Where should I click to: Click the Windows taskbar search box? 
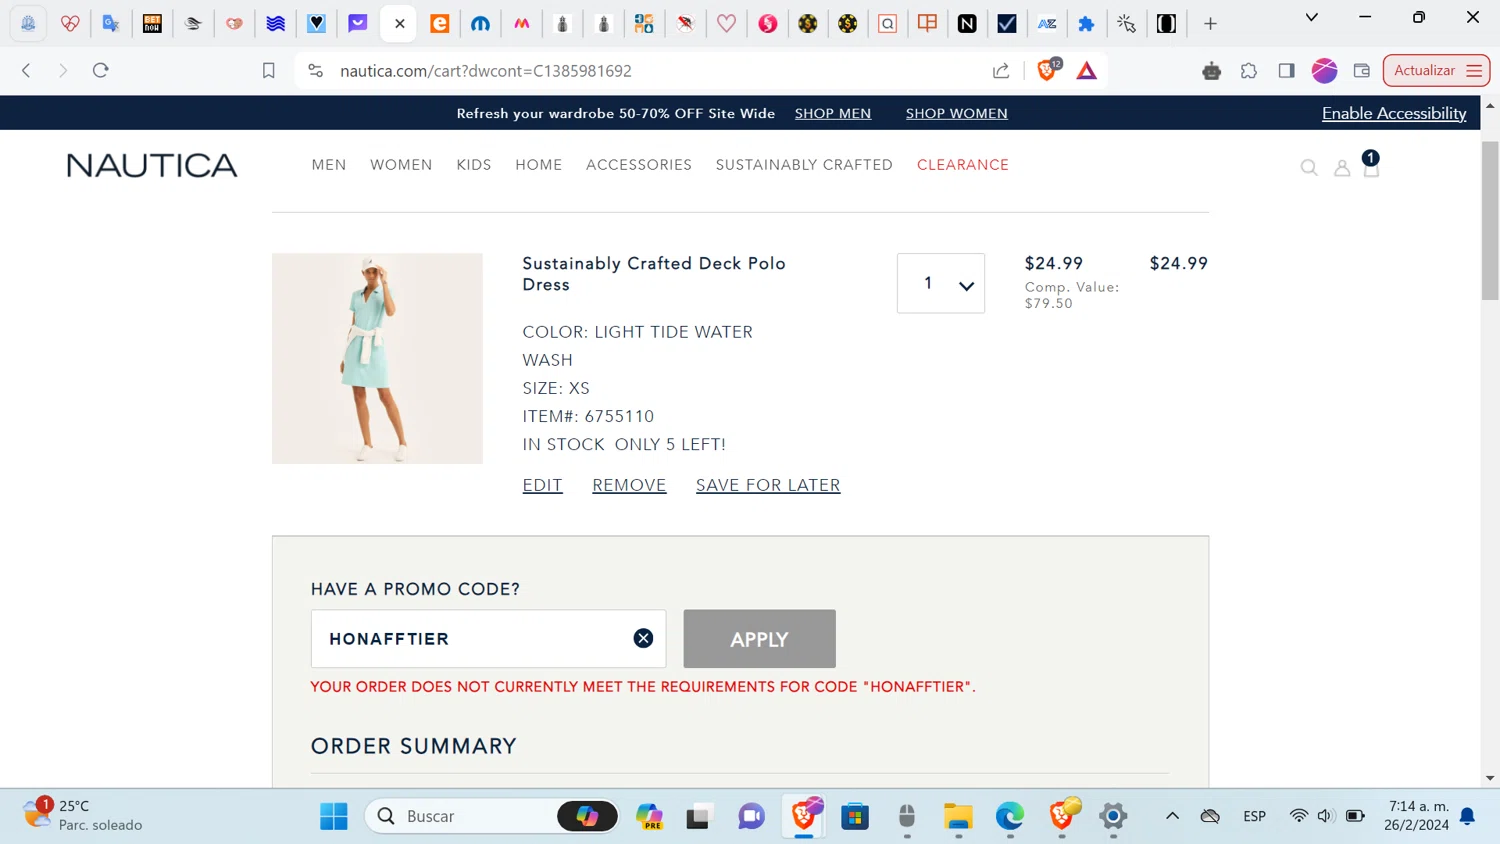[491, 816]
